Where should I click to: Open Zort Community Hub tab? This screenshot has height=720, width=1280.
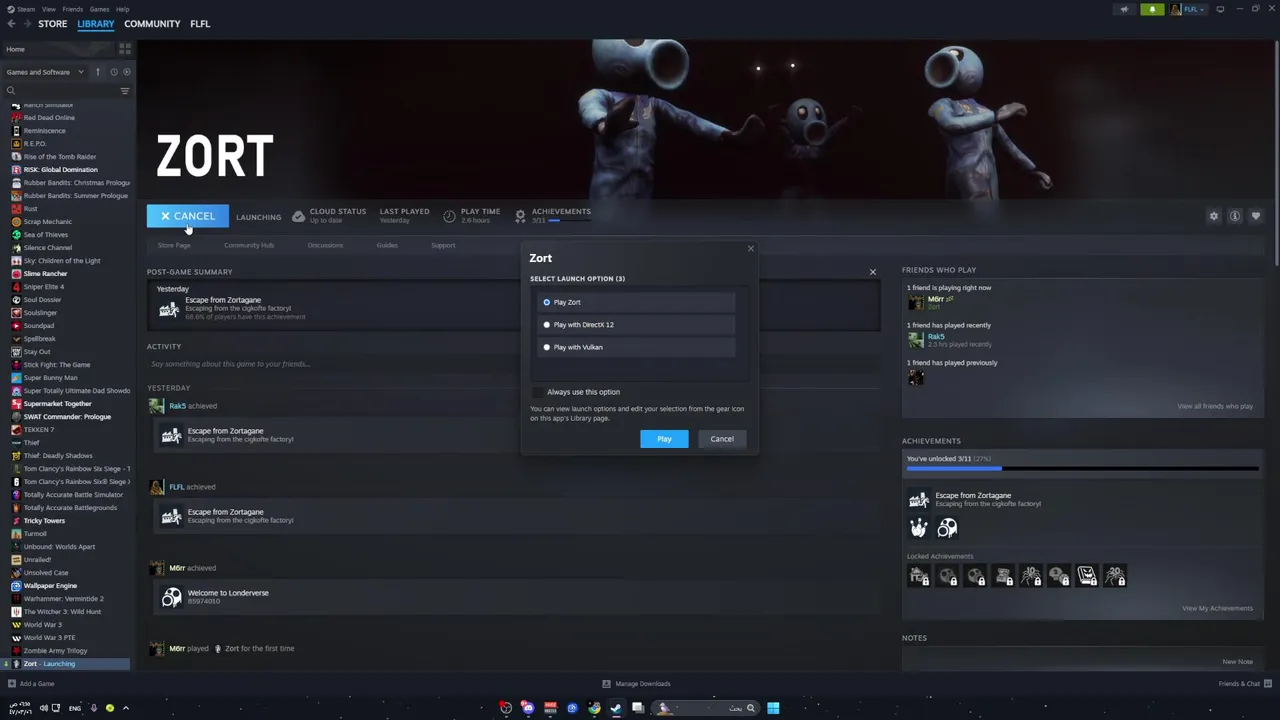click(x=249, y=245)
